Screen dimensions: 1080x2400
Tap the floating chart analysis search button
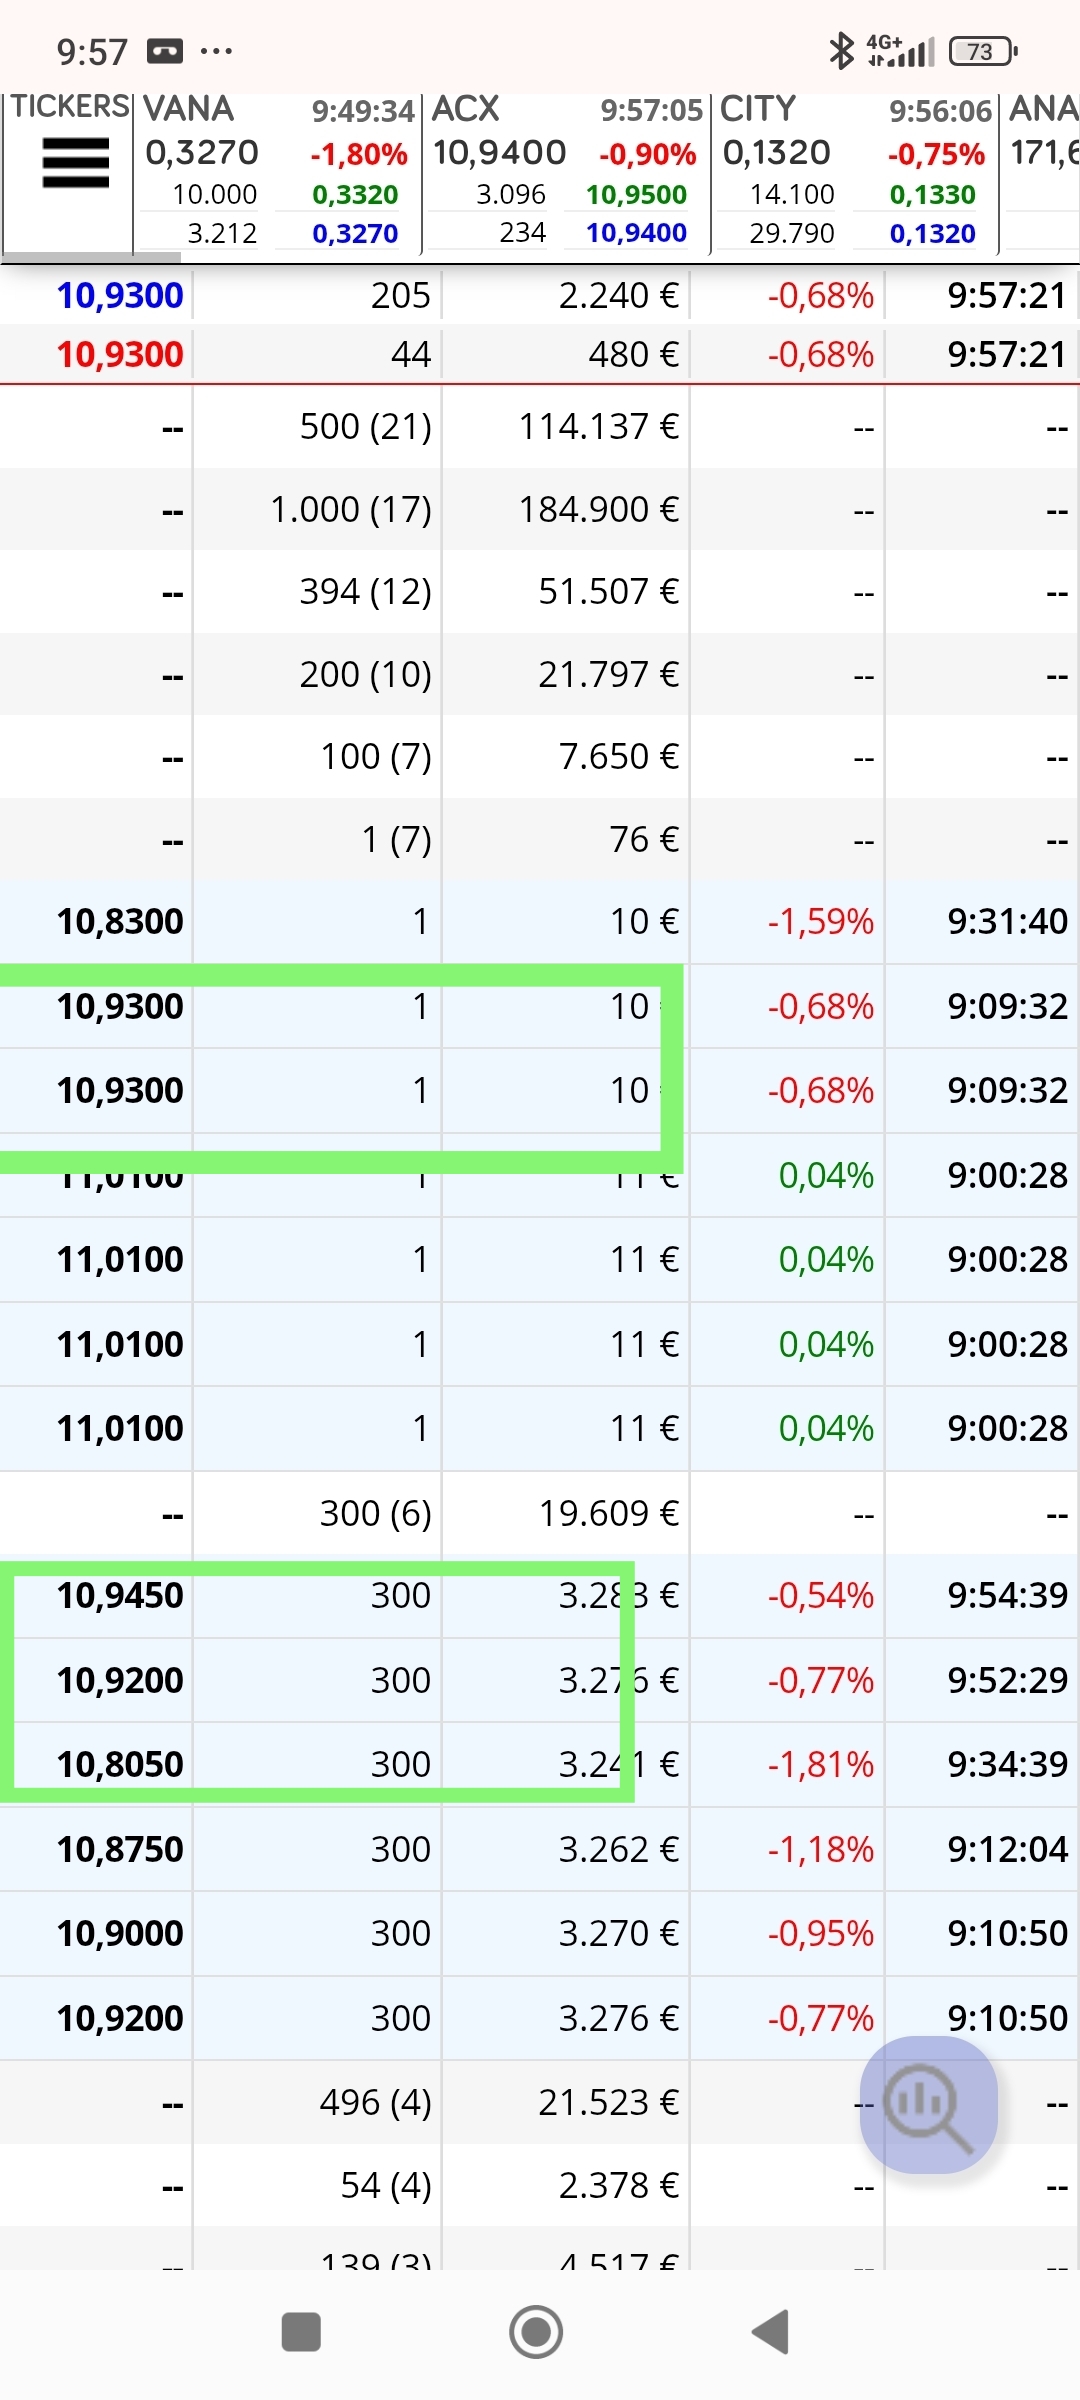pos(929,2105)
